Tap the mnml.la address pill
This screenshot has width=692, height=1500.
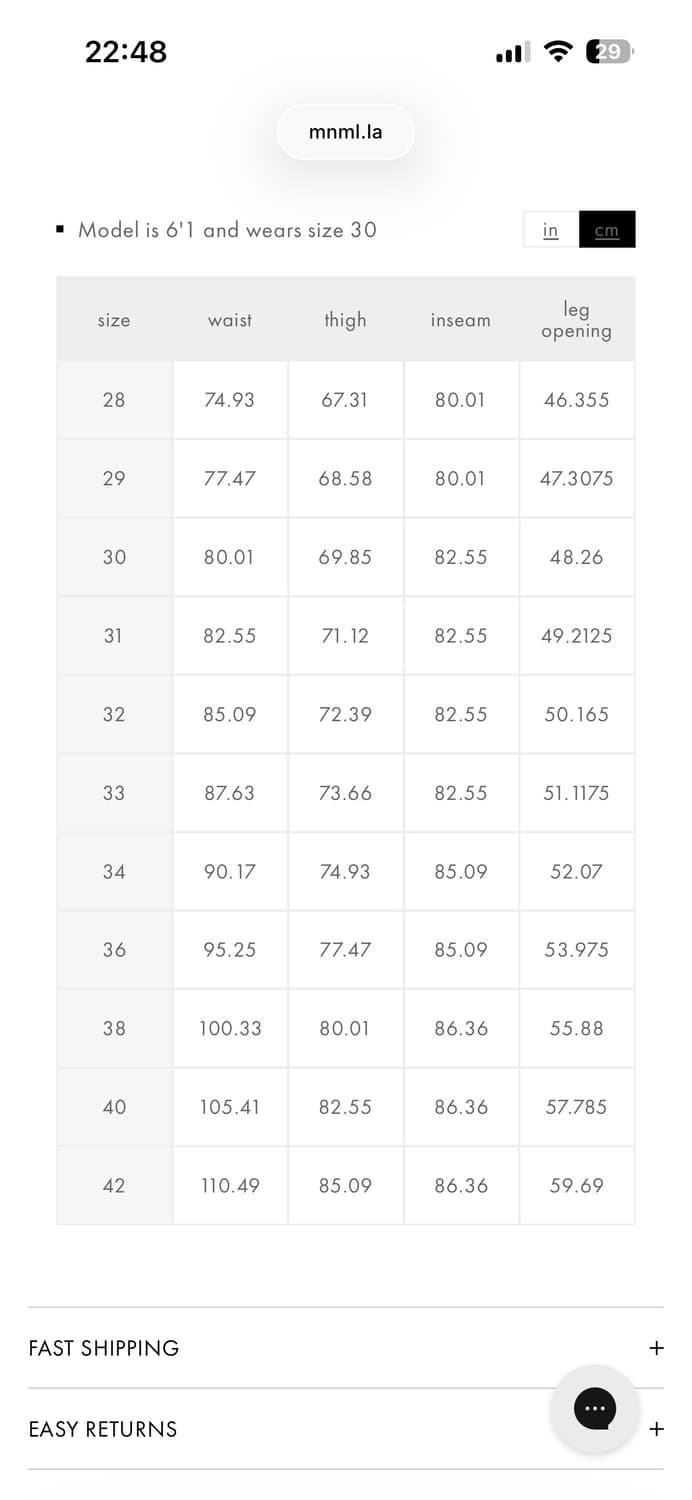tap(345, 132)
